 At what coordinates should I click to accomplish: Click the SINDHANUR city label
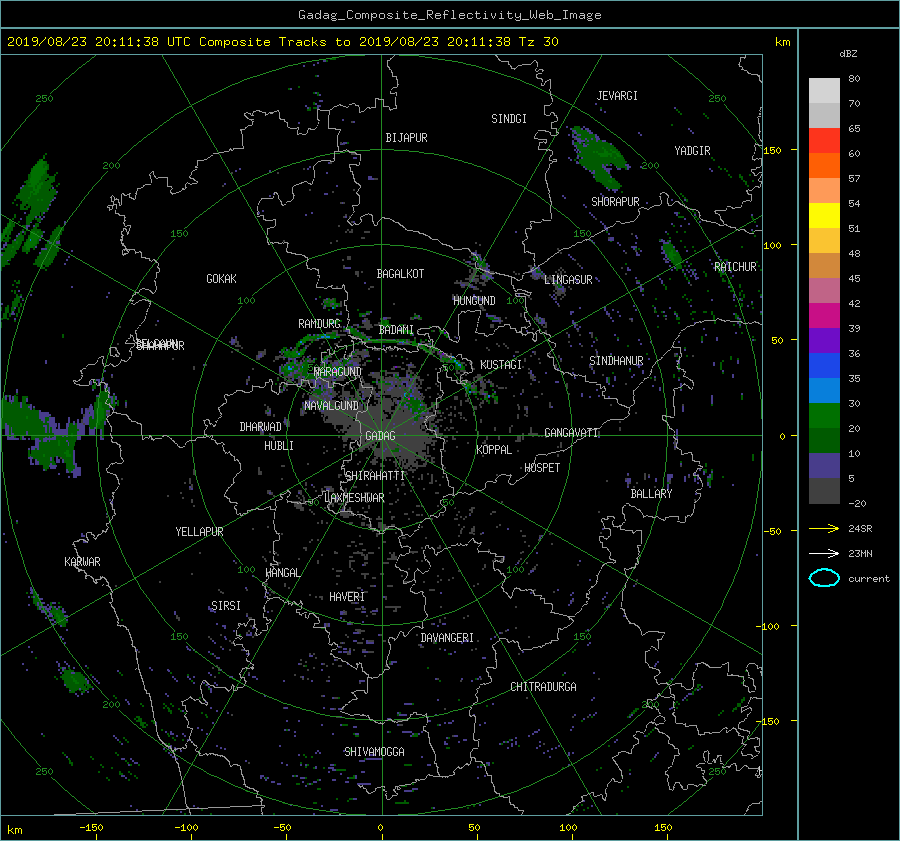click(x=616, y=361)
